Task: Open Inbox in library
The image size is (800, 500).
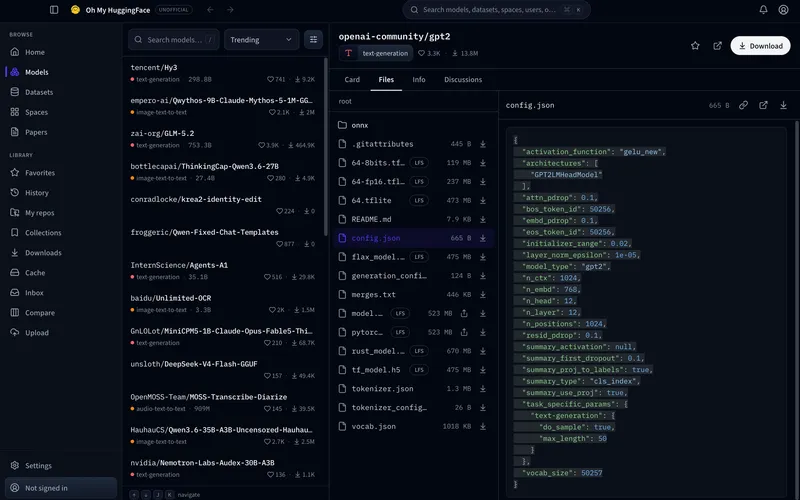Action: pyautogui.click(x=61, y=292)
